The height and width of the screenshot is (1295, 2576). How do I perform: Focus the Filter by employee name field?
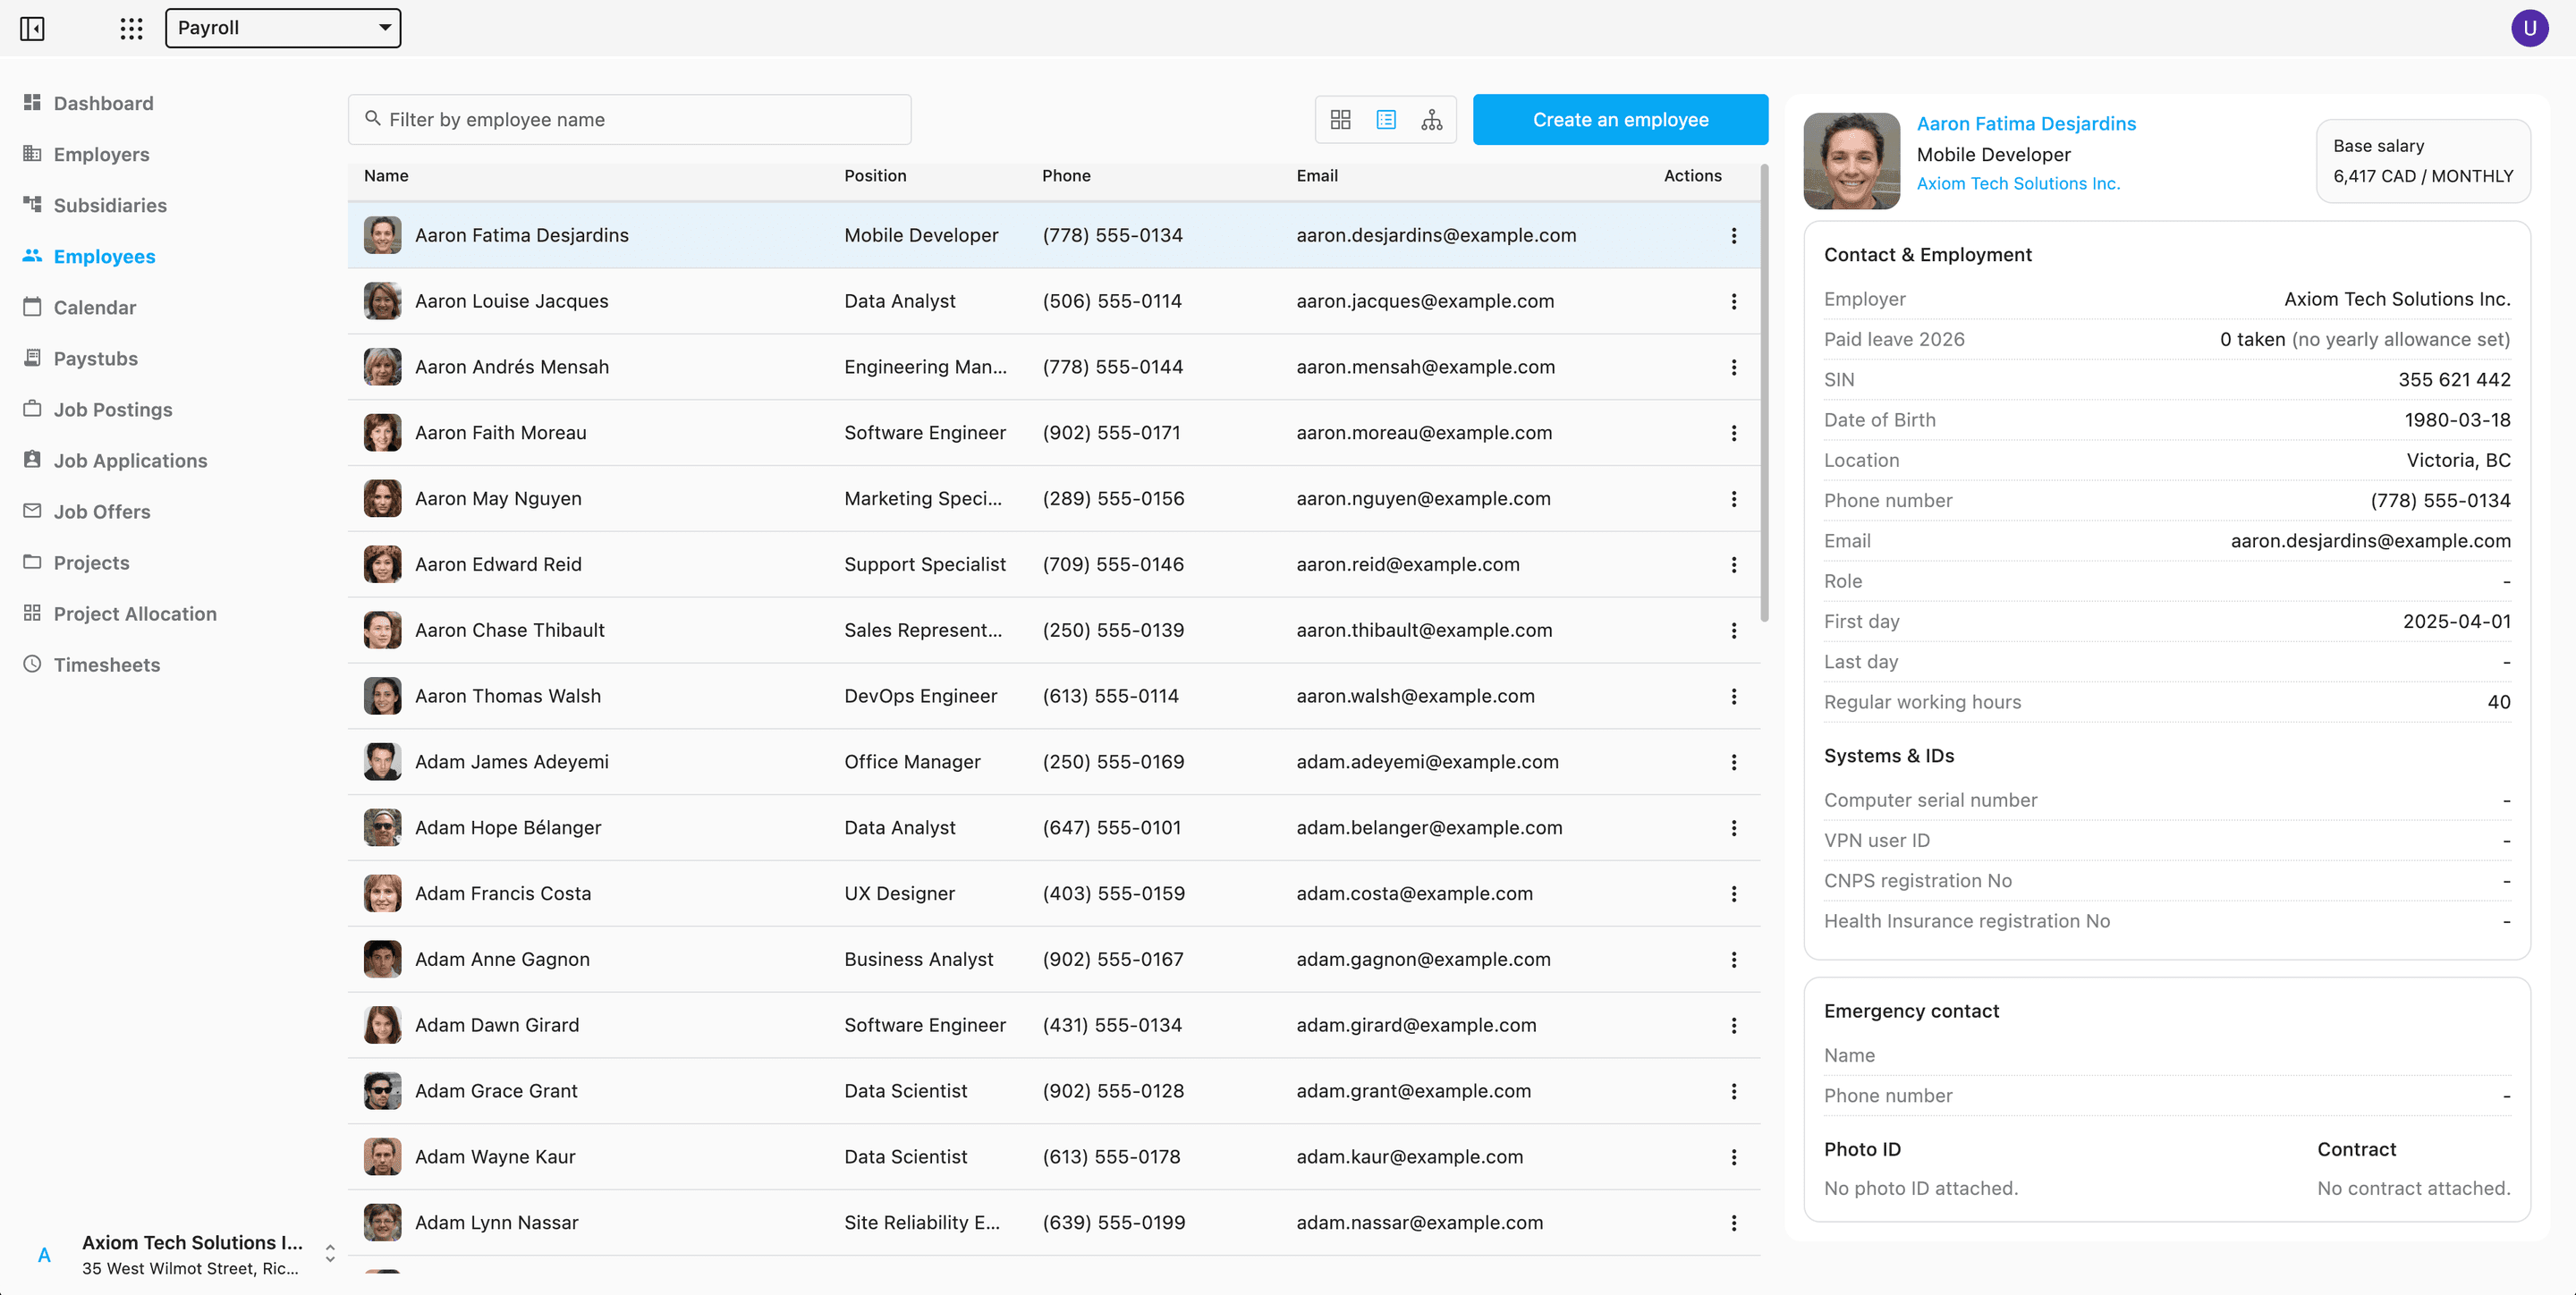click(629, 120)
